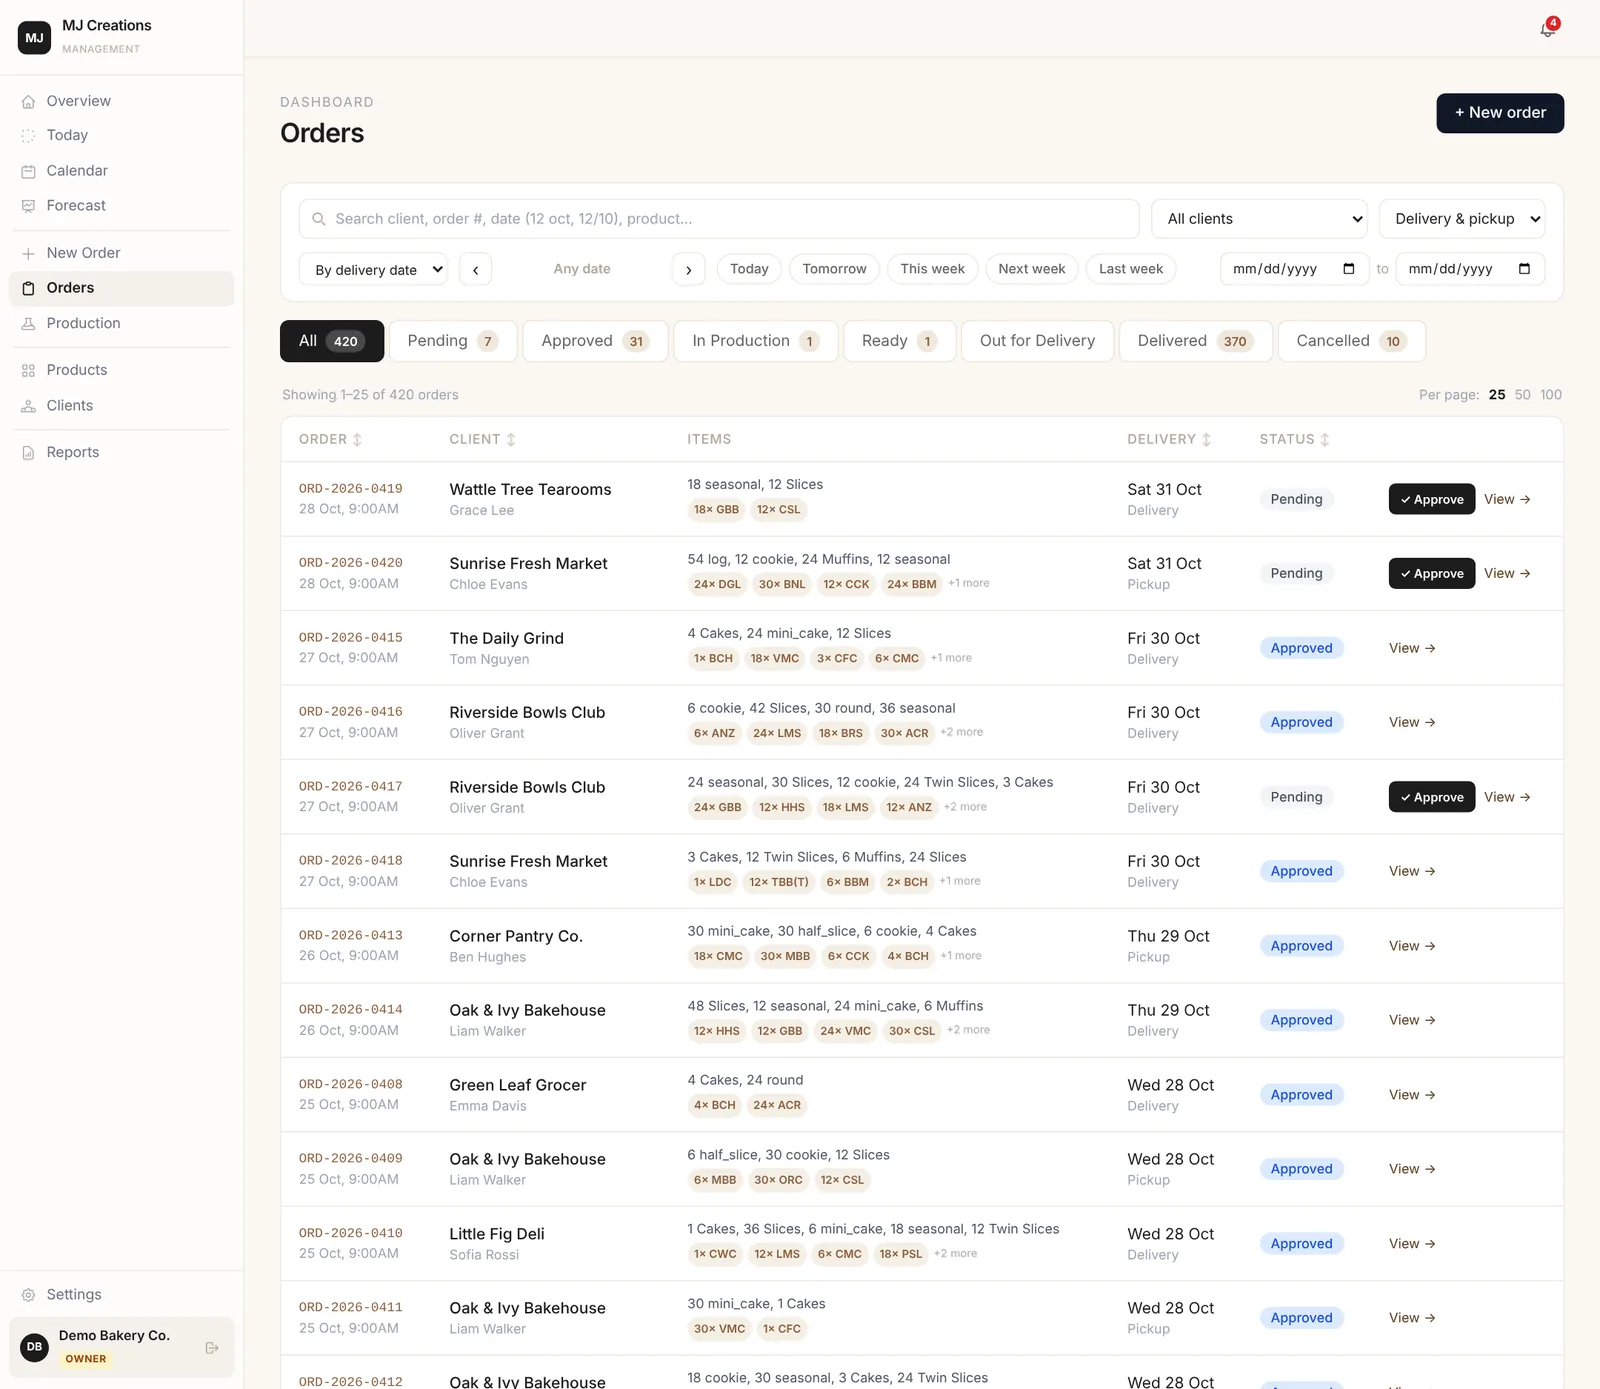Sort by the Status column arrows
The height and width of the screenshot is (1389, 1600).
(x=1324, y=440)
